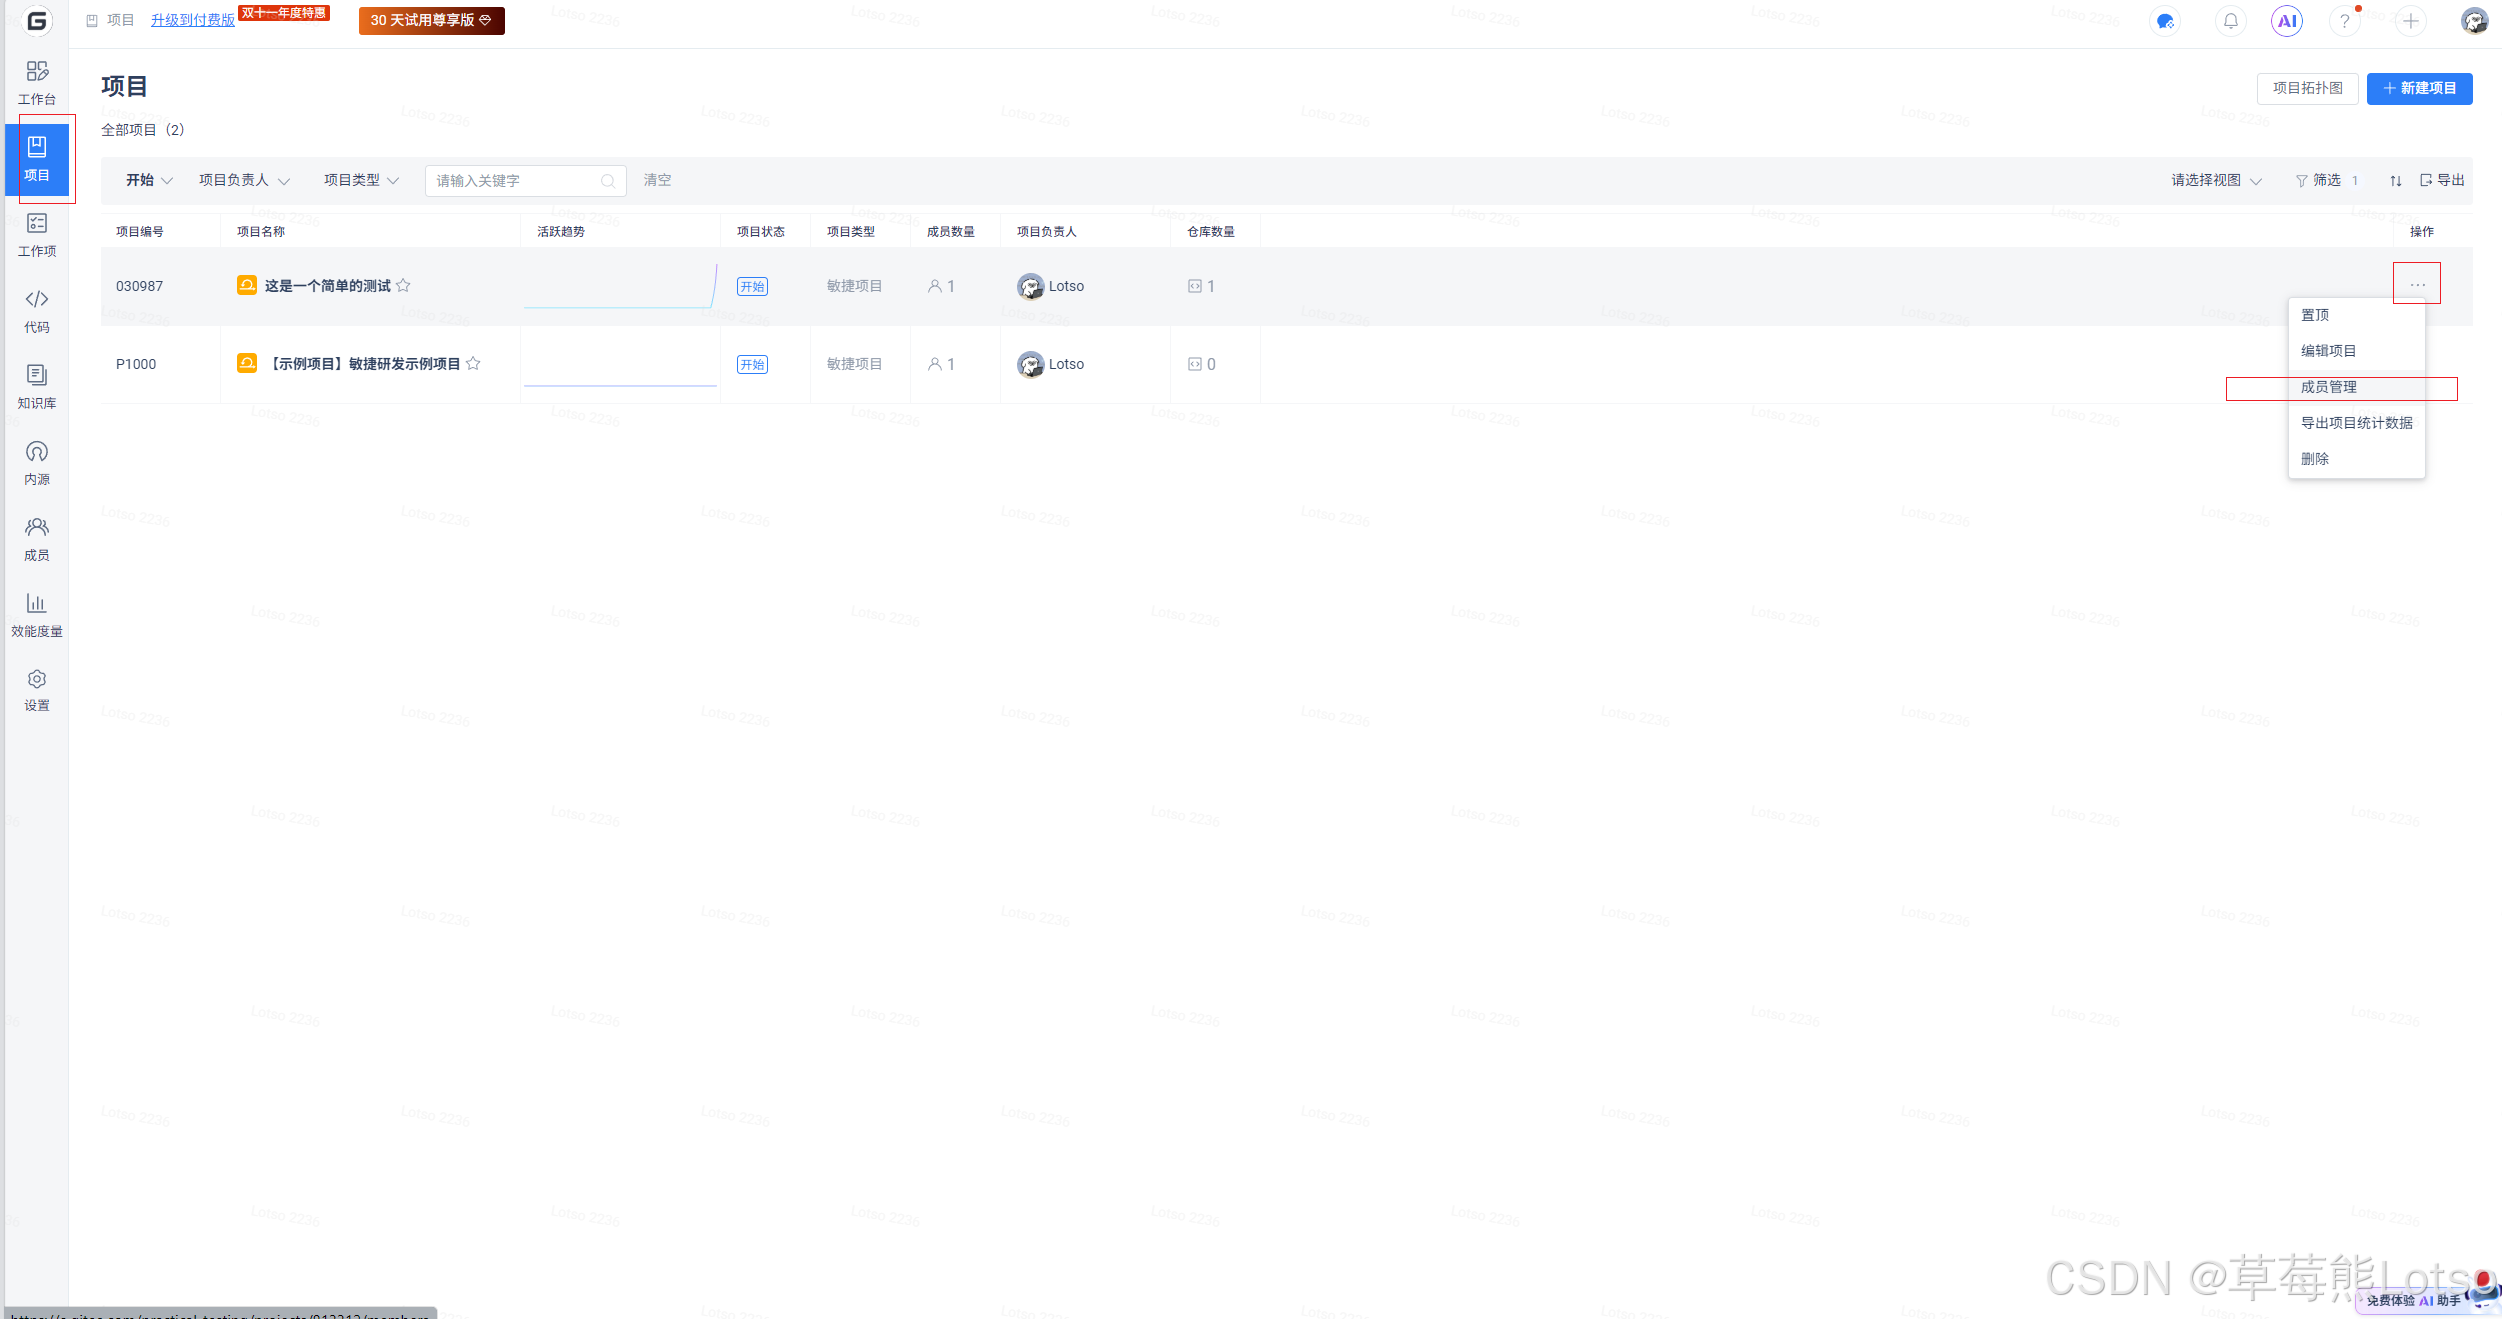Expand the 开始 status dropdown

149,180
